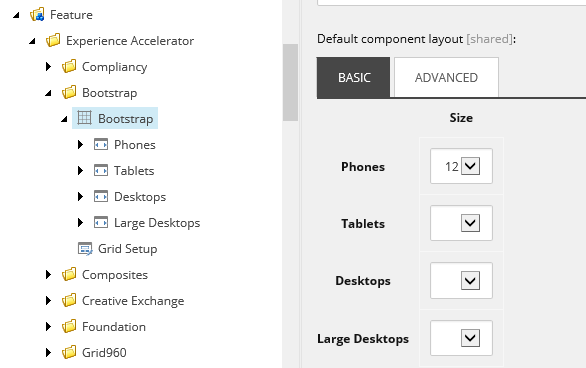
Task: Click the Large Desktops device icon
Action: [101, 223]
